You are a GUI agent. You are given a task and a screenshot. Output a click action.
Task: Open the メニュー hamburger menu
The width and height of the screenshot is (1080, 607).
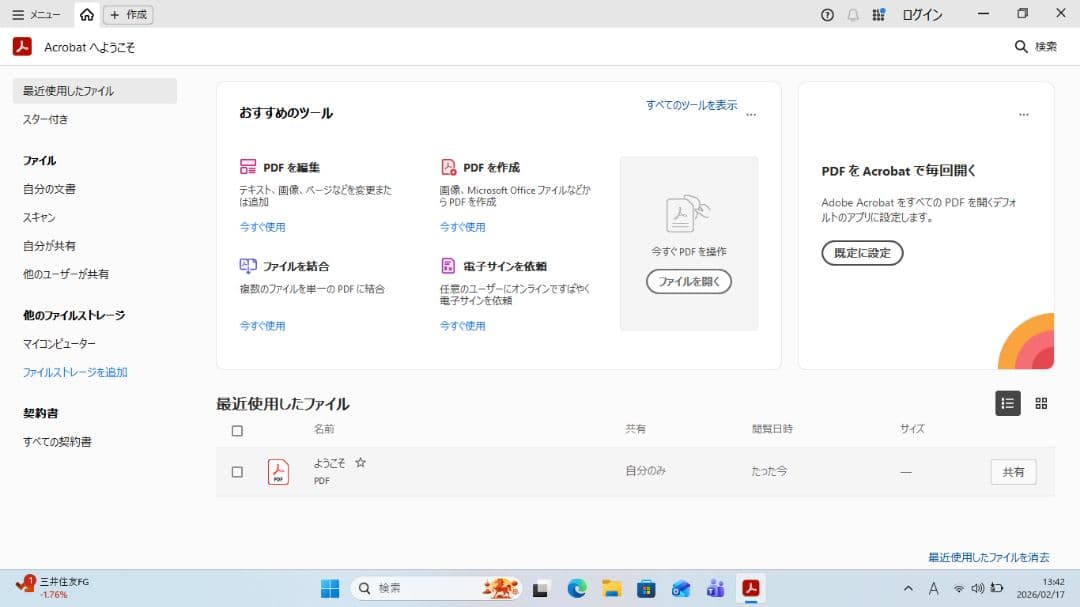36,15
